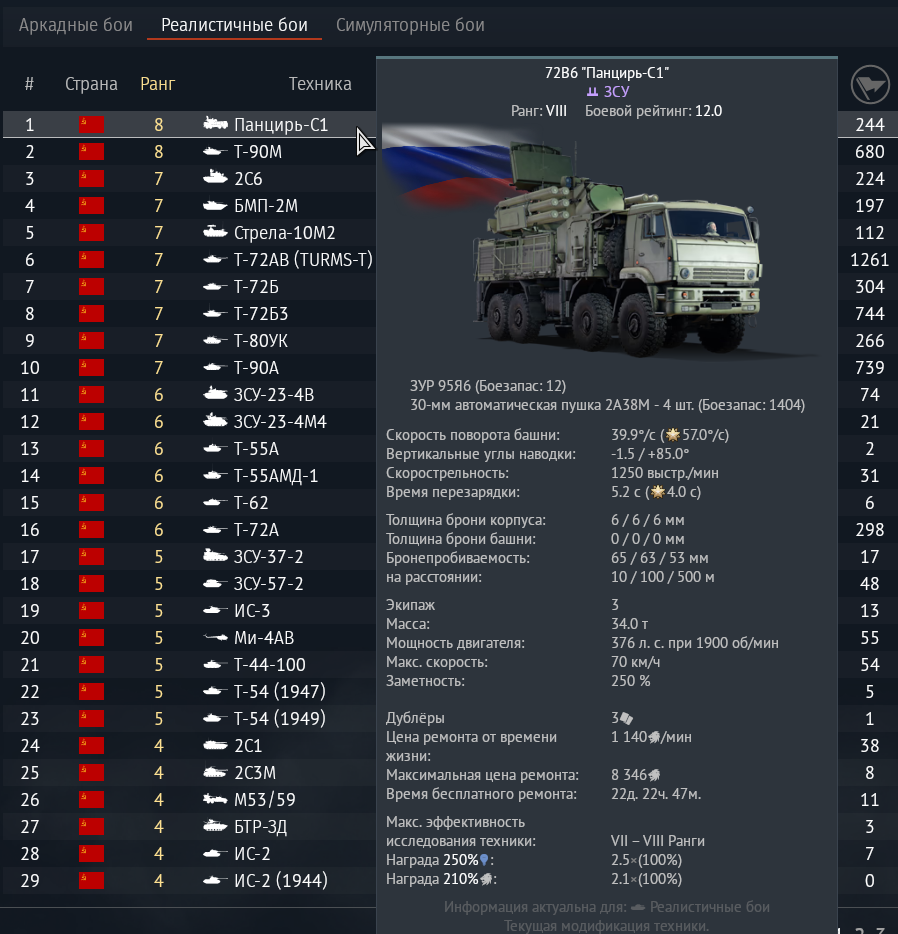This screenshot has height=934, width=898.
Task: Select the Т-72Б3 vehicle name
Action: tap(261, 313)
